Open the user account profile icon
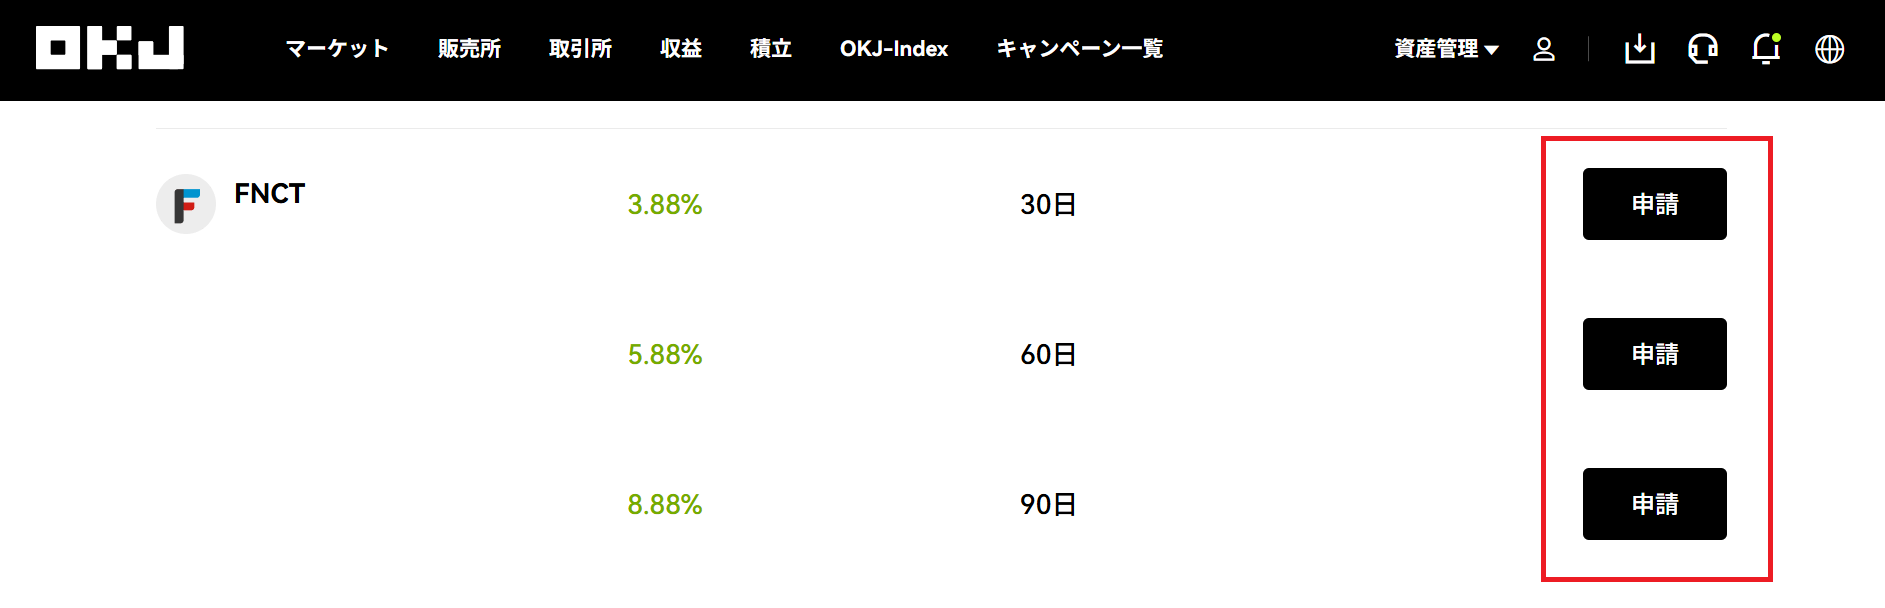 (1544, 49)
